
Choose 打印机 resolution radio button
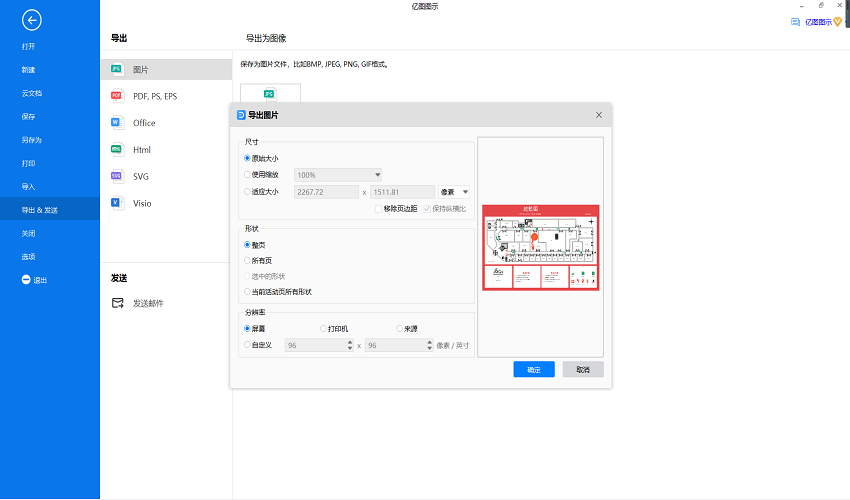[323, 328]
